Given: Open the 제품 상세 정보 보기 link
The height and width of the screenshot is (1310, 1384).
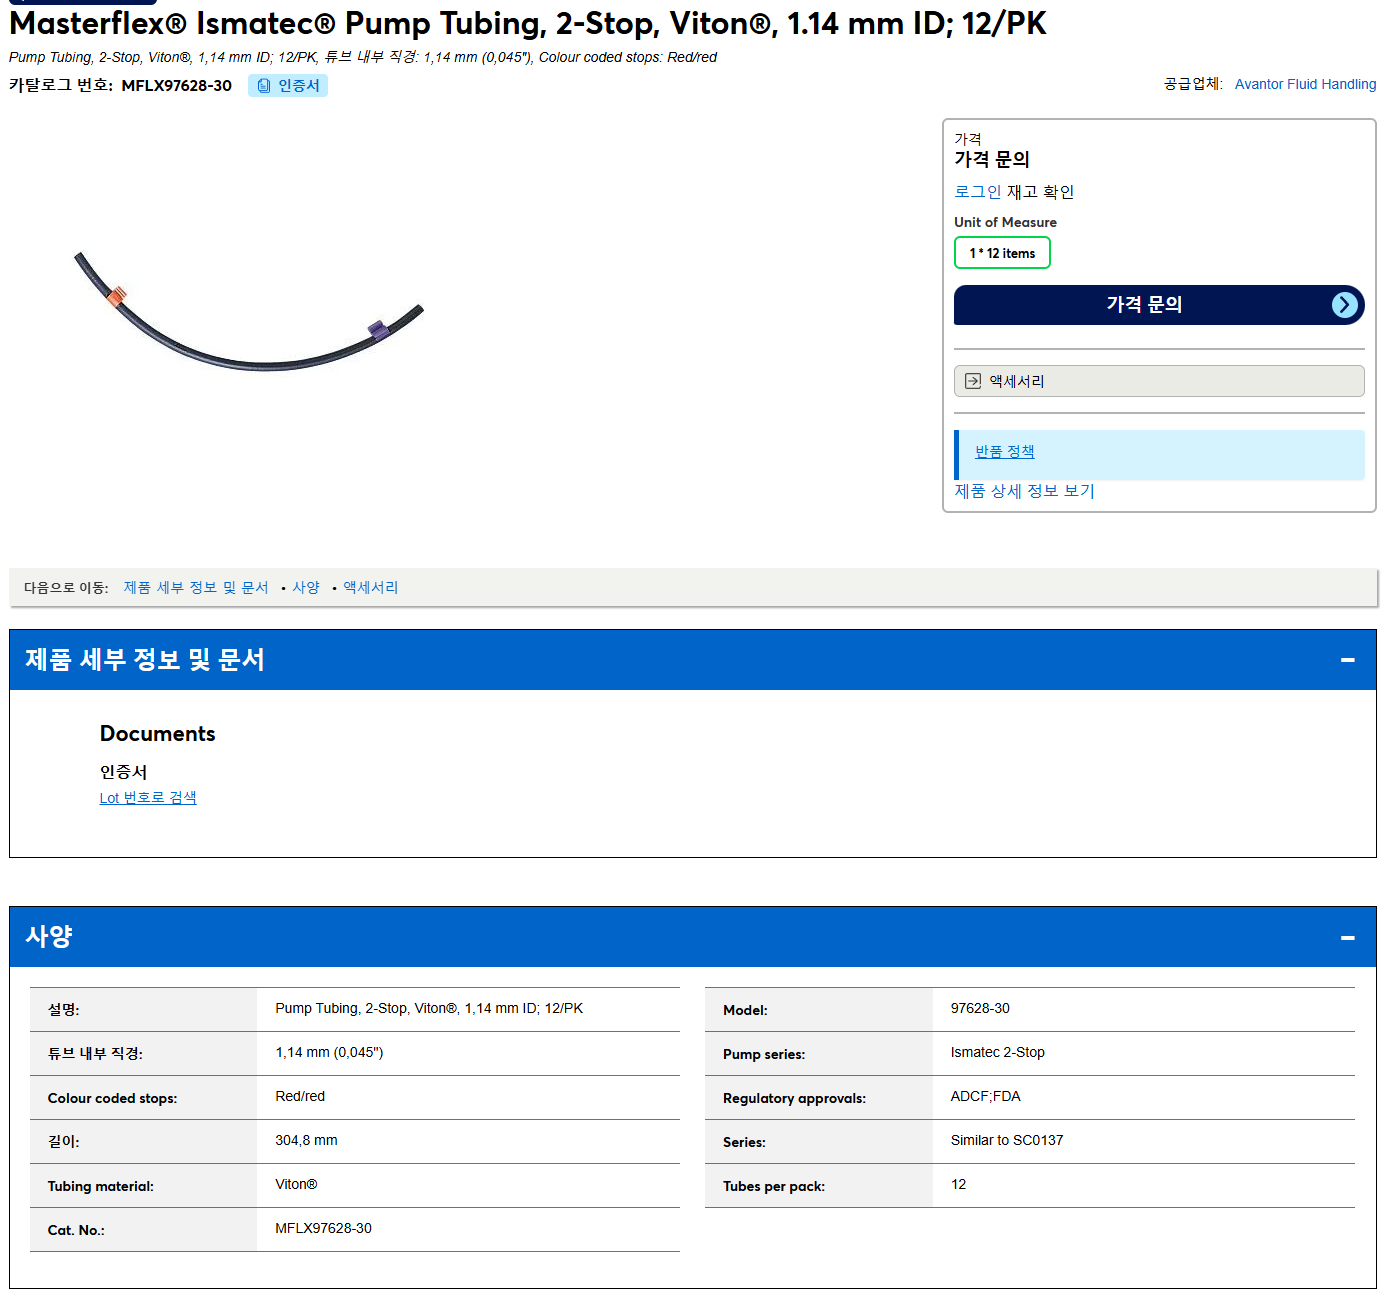Looking at the screenshot, I should (x=1024, y=491).
